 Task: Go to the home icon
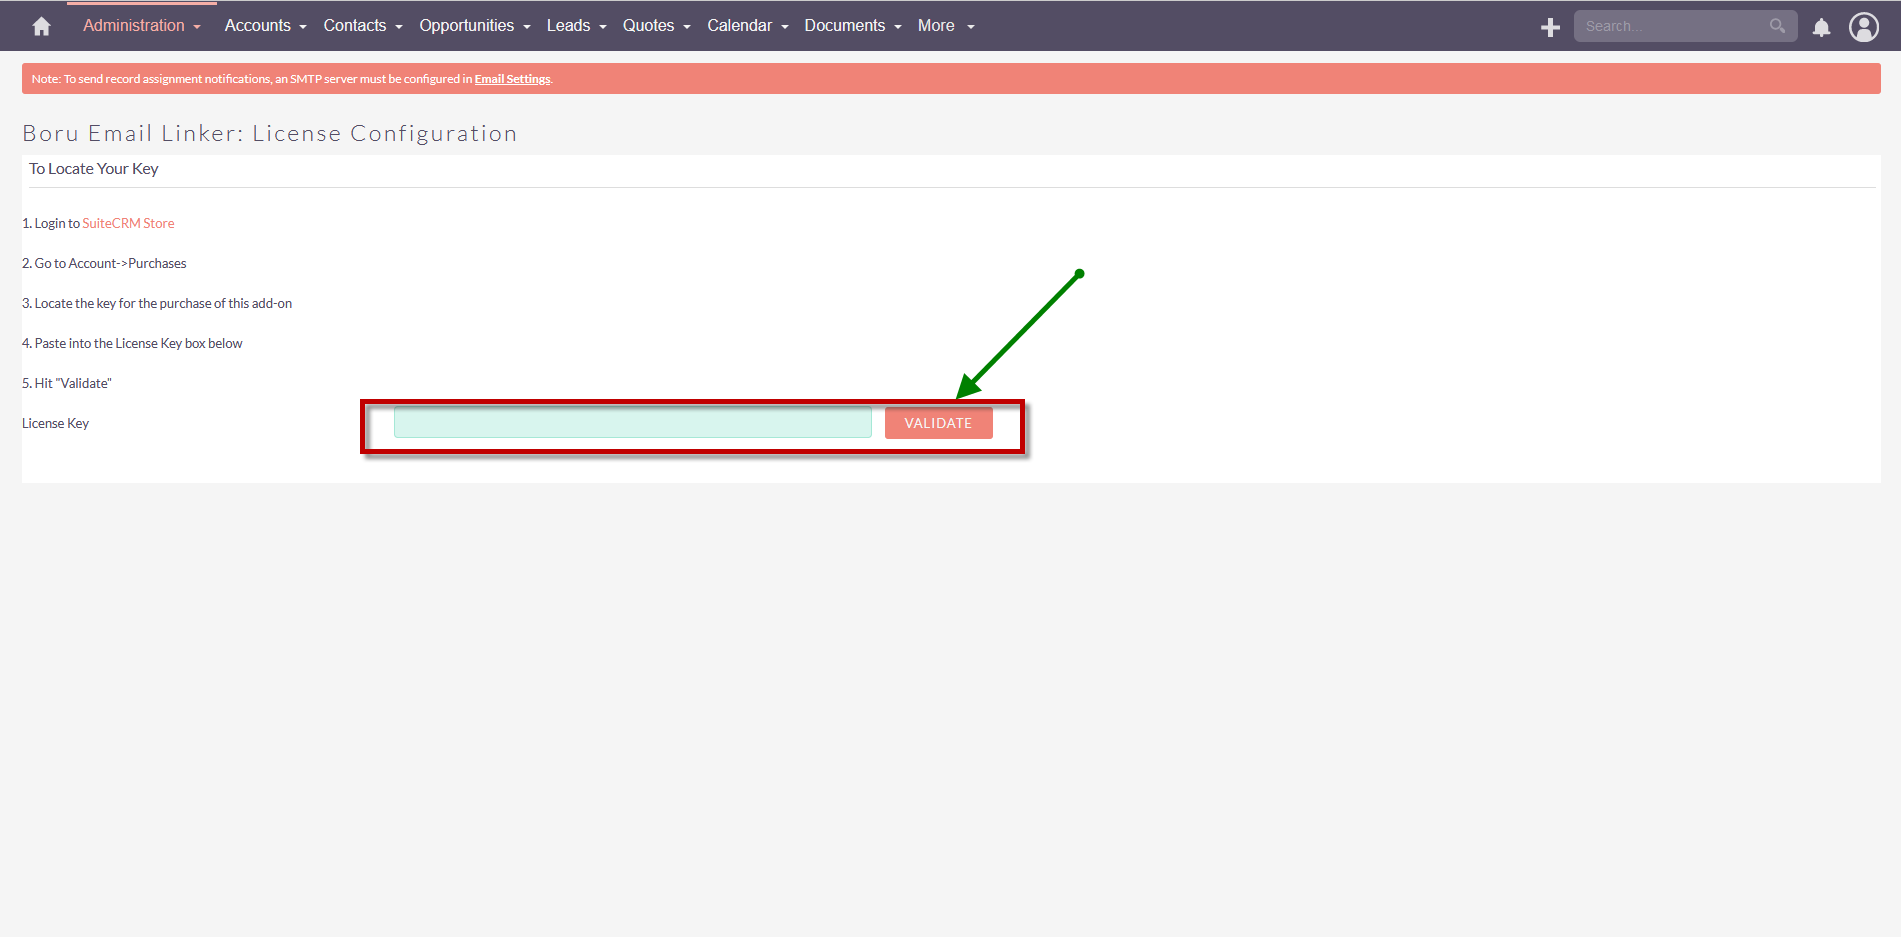[41, 26]
